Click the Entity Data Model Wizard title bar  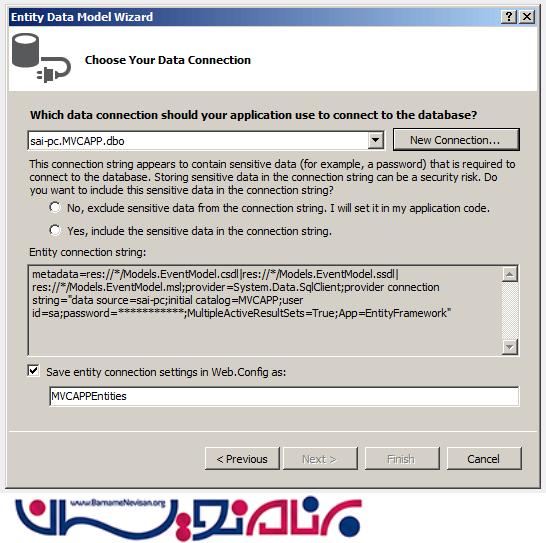click(x=254, y=17)
